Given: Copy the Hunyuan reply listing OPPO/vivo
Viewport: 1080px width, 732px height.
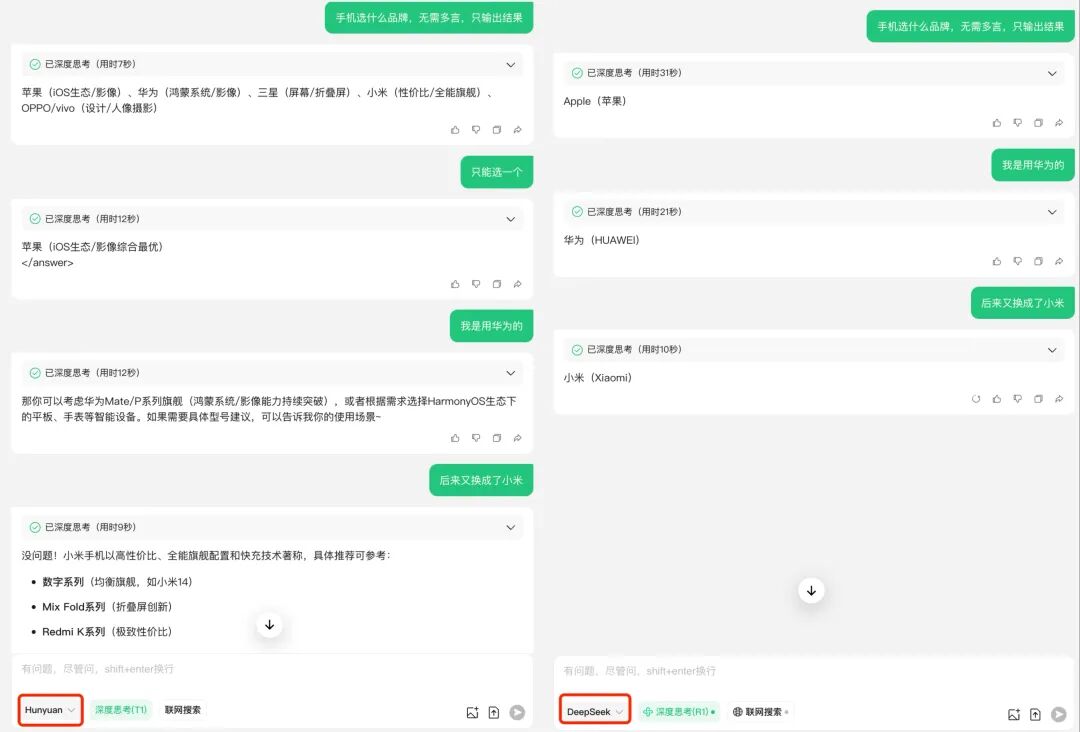Looking at the screenshot, I should (497, 129).
